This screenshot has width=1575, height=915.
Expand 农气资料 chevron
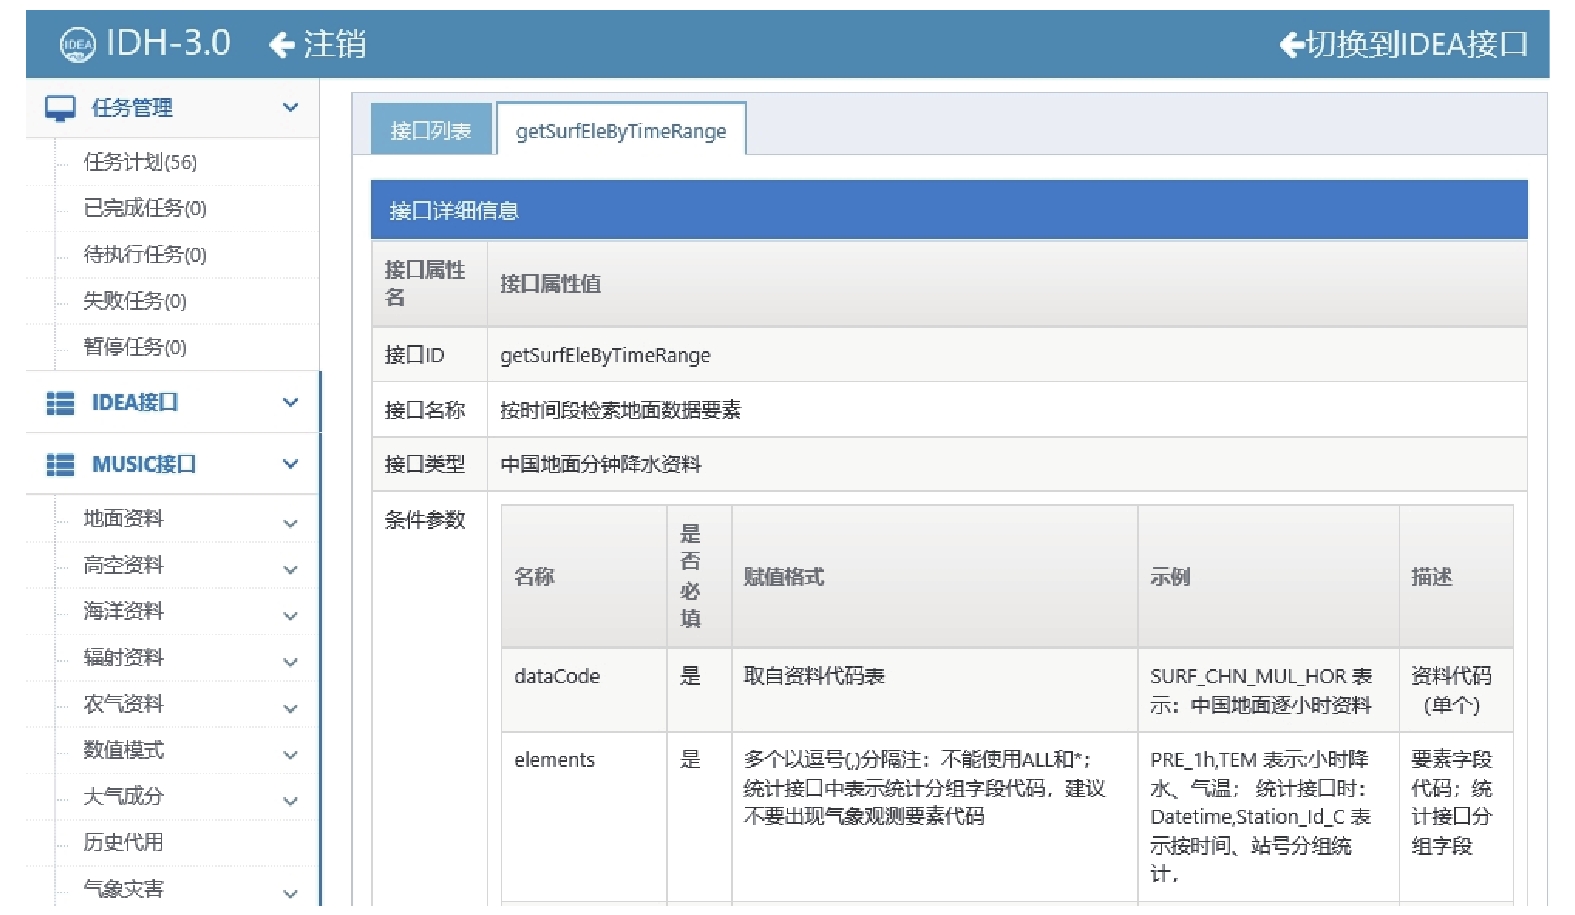[290, 709]
